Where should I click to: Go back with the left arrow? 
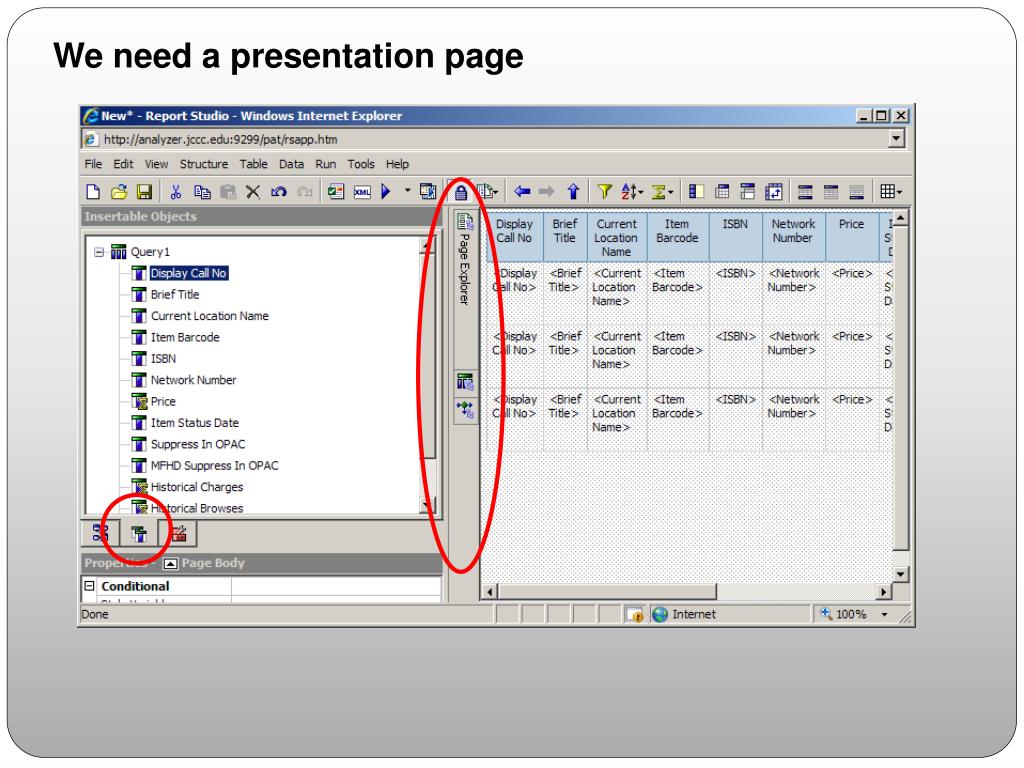[x=522, y=191]
